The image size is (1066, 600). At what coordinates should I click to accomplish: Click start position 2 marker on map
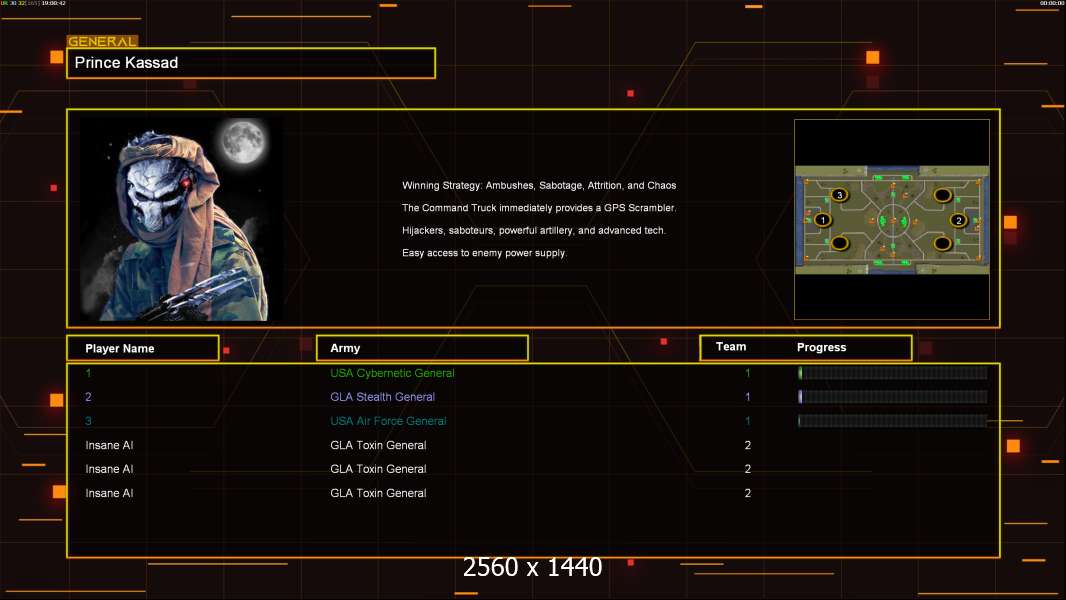click(959, 220)
